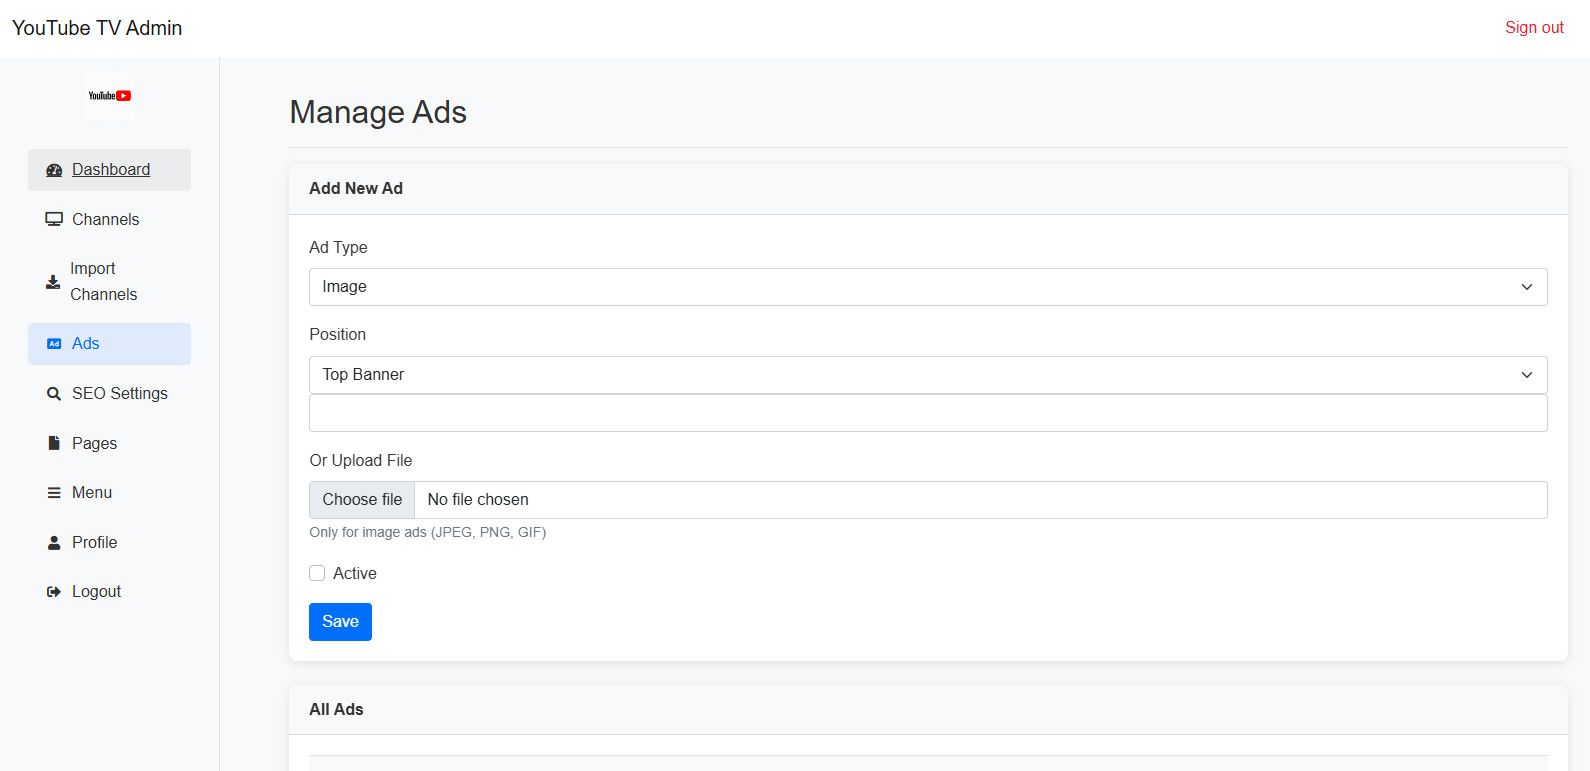Click the Ads icon in sidebar
The width and height of the screenshot is (1590, 771).
(x=54, y=344)
